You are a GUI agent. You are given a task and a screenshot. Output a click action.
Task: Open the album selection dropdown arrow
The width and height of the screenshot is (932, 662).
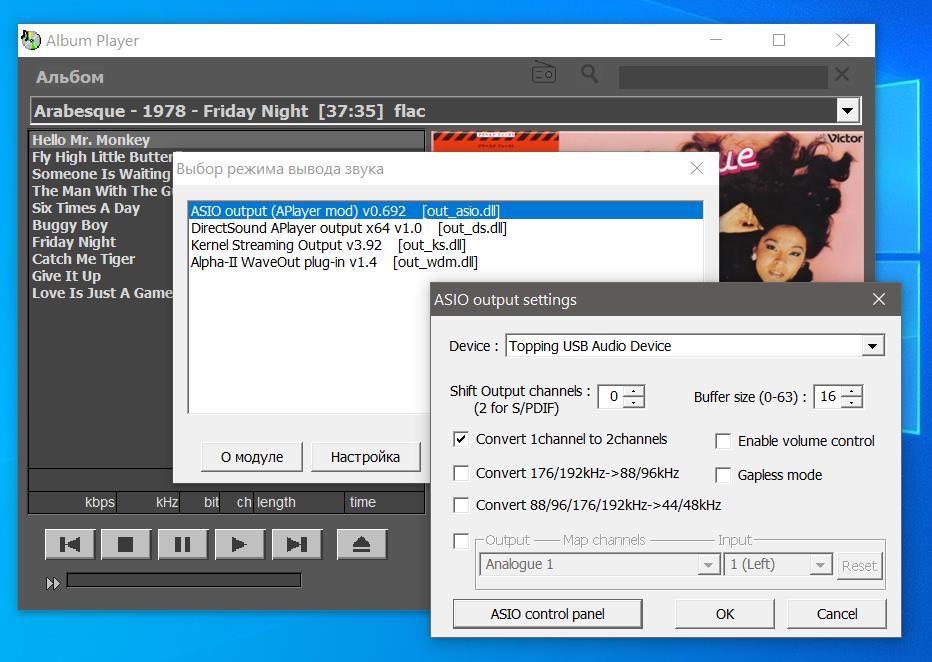(847, 110)
